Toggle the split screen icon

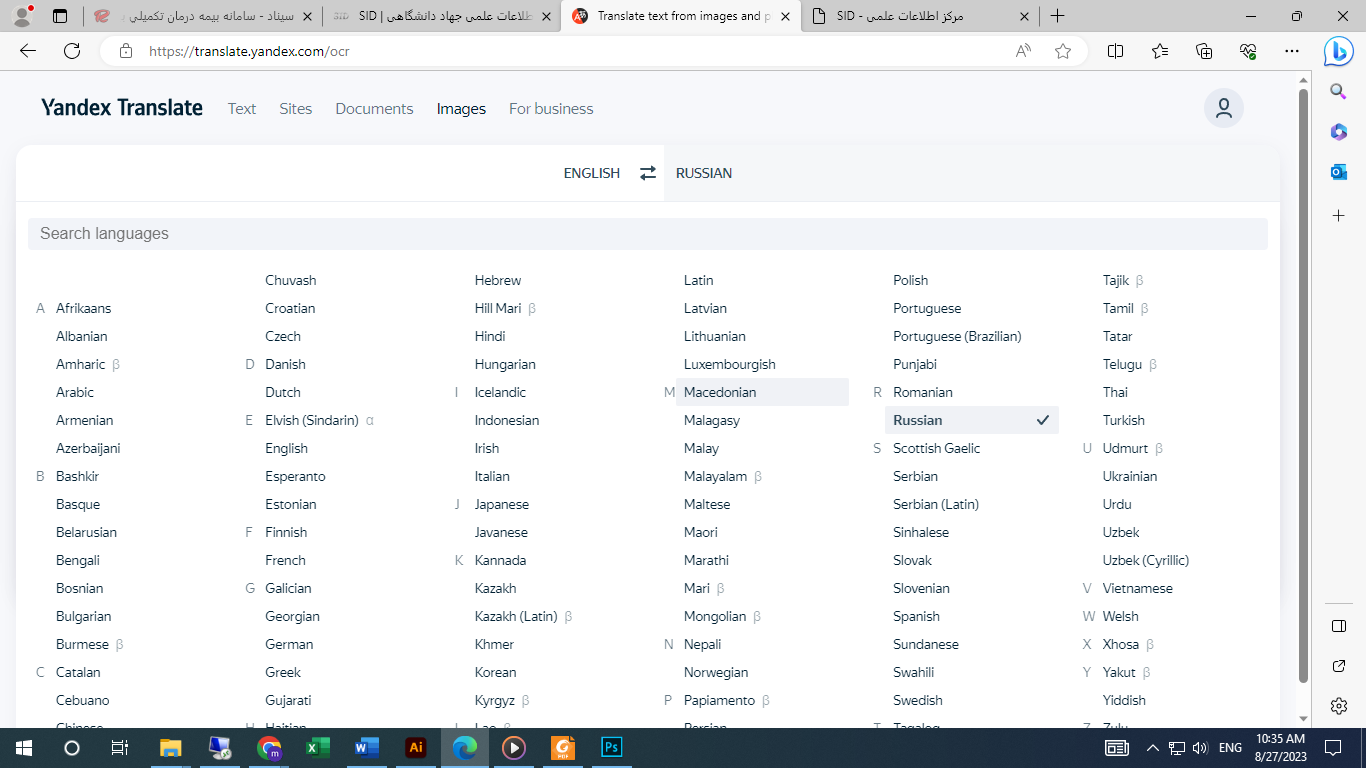1116,51
